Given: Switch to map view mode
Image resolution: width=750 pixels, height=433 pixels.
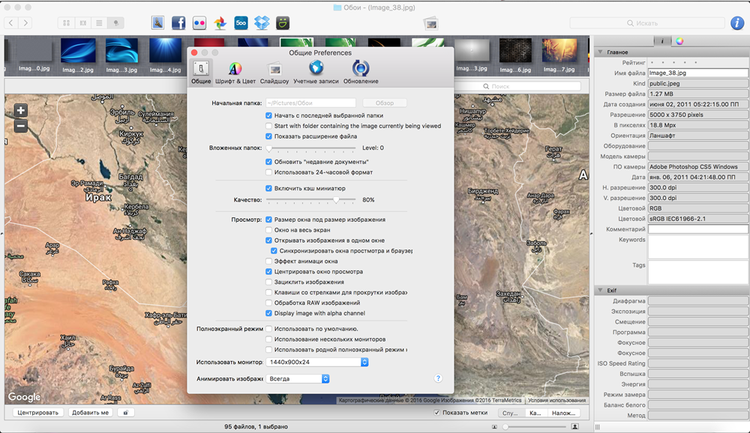Looking at the screenshot, I should [116, 22].
